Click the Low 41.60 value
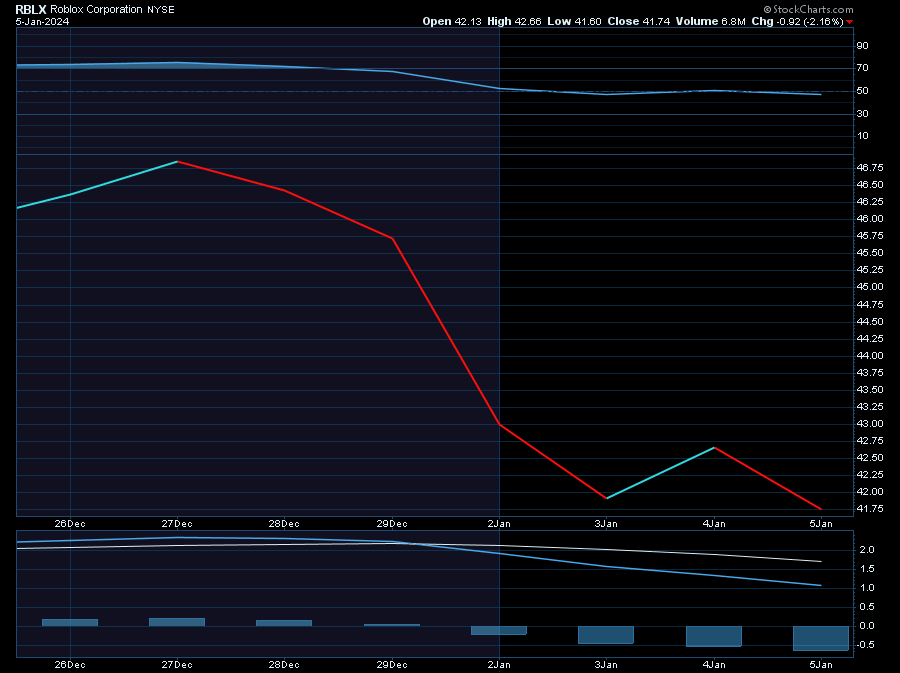The image size is (900, 673). pyautogui.click(x=574, y=22)
